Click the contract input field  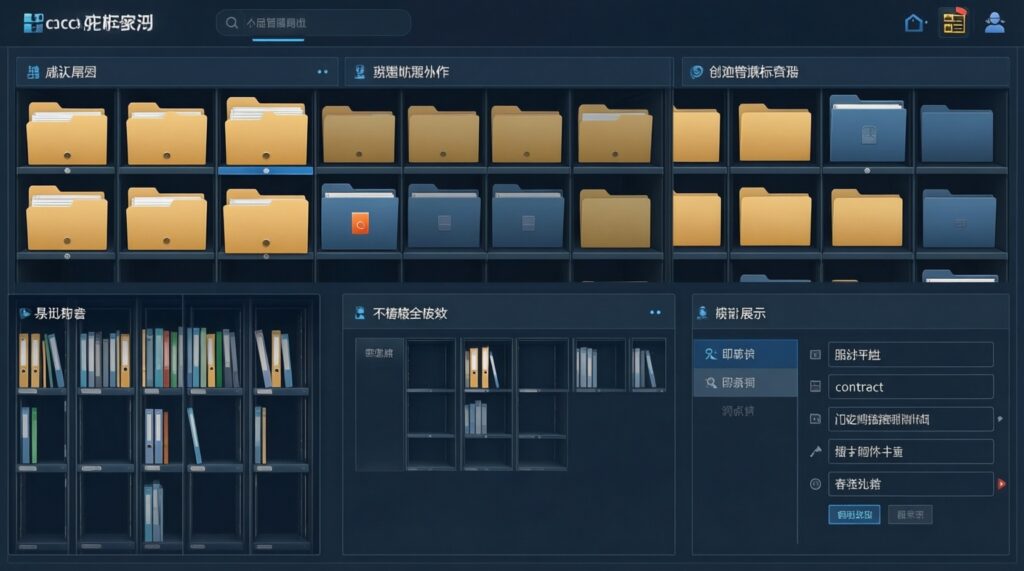(910, 387)
